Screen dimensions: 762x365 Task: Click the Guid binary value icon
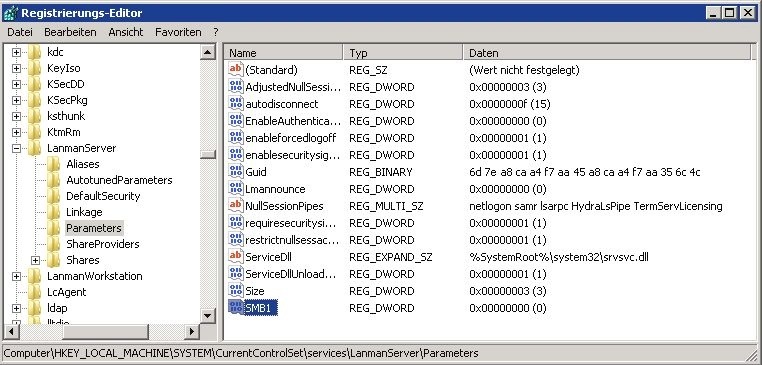coord(236,172)
